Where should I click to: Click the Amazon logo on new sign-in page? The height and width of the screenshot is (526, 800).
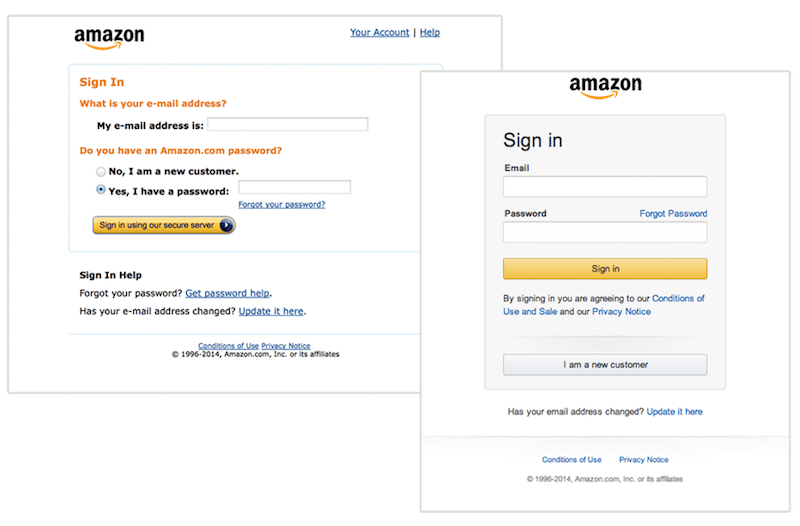605,87
